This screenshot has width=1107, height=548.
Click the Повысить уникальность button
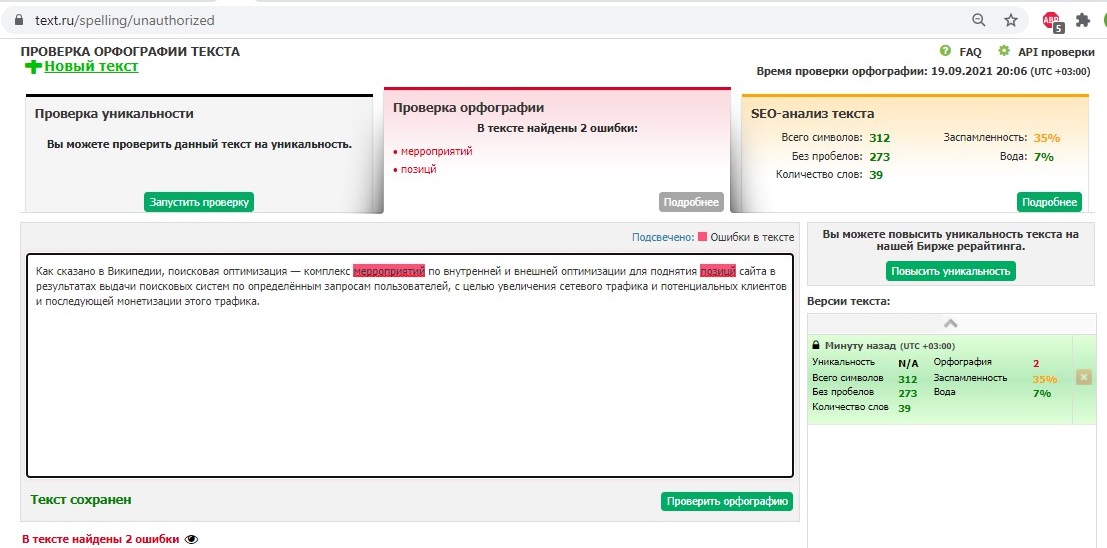(950, 271)
